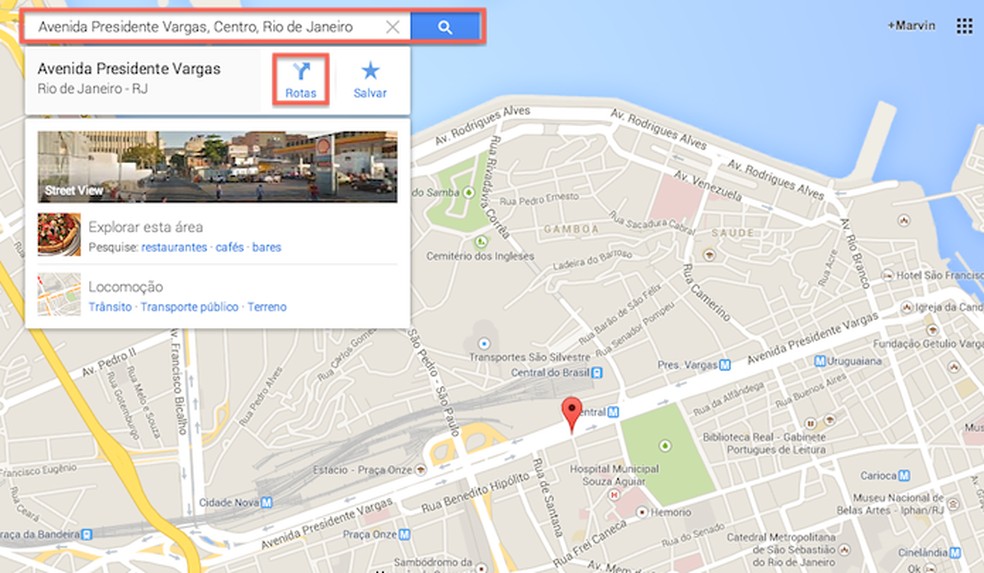Screen dimensions: 984x573
Task: Click the blue search magnifier button
Action: (445, 27)
